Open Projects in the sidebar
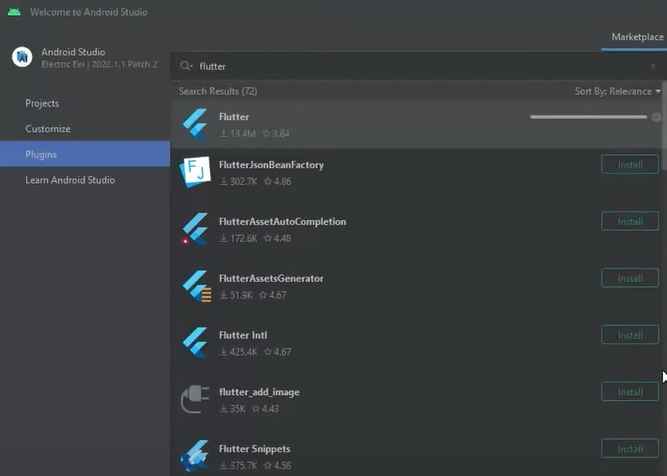The image size is (667, 476). (42, 103)
